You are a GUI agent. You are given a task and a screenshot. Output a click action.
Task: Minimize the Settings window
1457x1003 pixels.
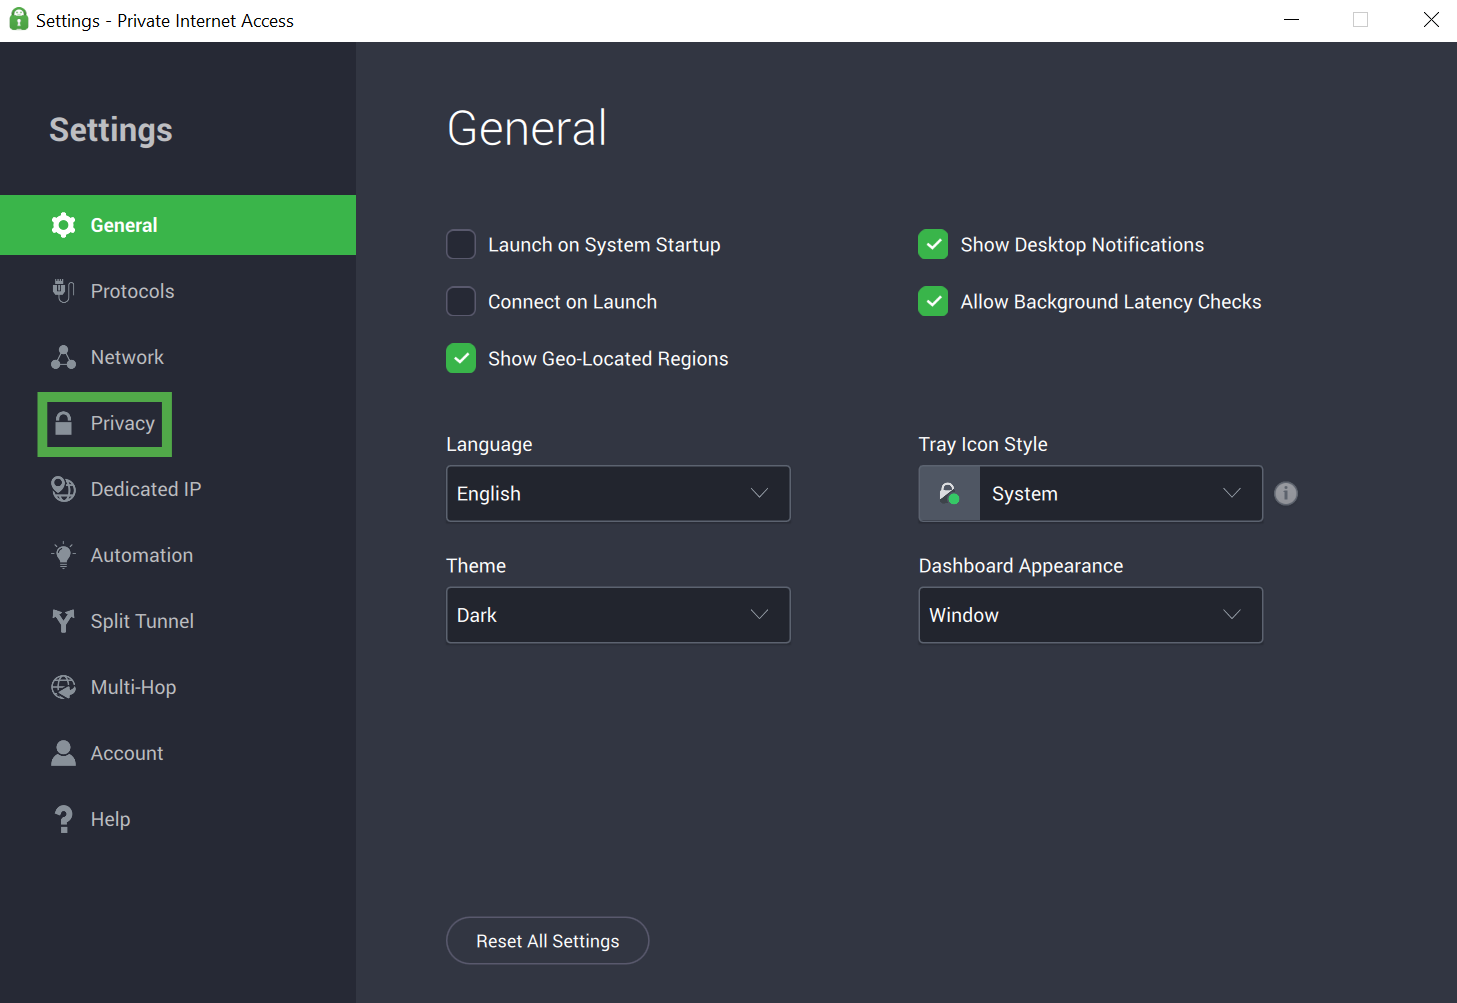tap(1292, 20)
